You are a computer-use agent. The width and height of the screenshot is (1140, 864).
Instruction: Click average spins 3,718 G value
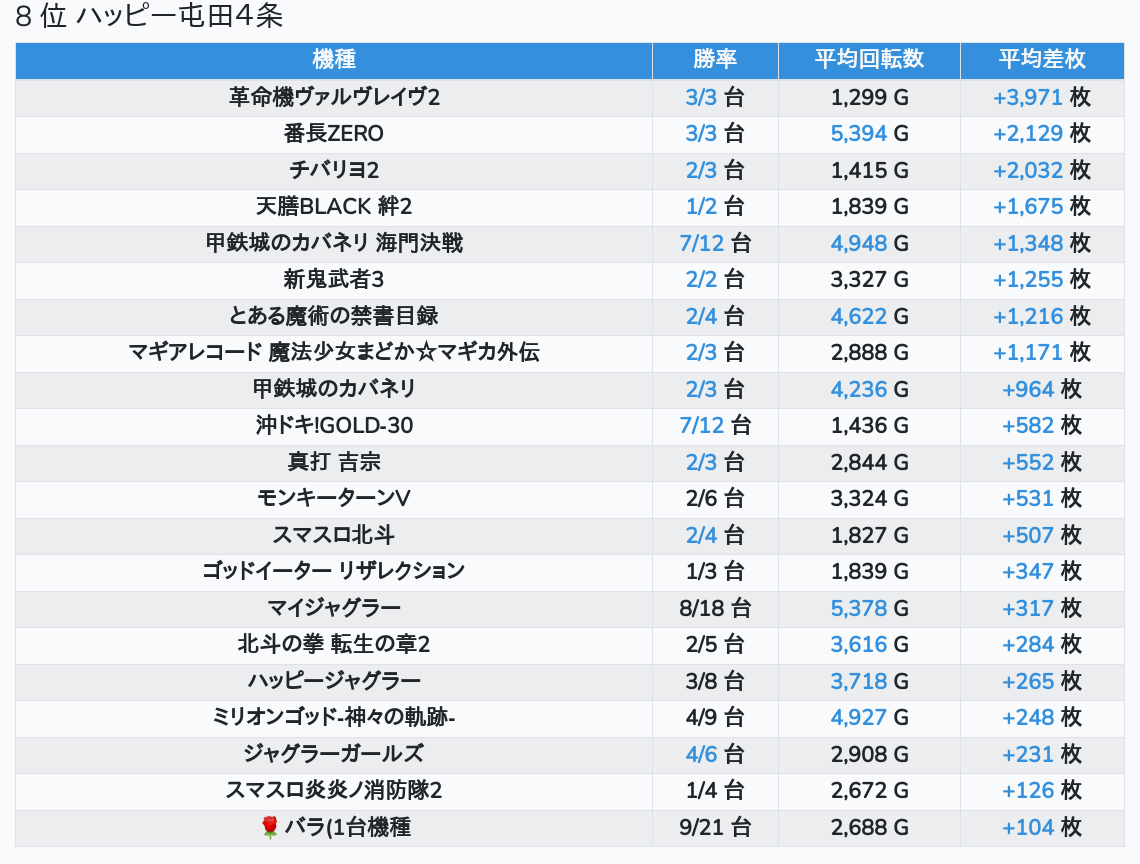[870, 681]
